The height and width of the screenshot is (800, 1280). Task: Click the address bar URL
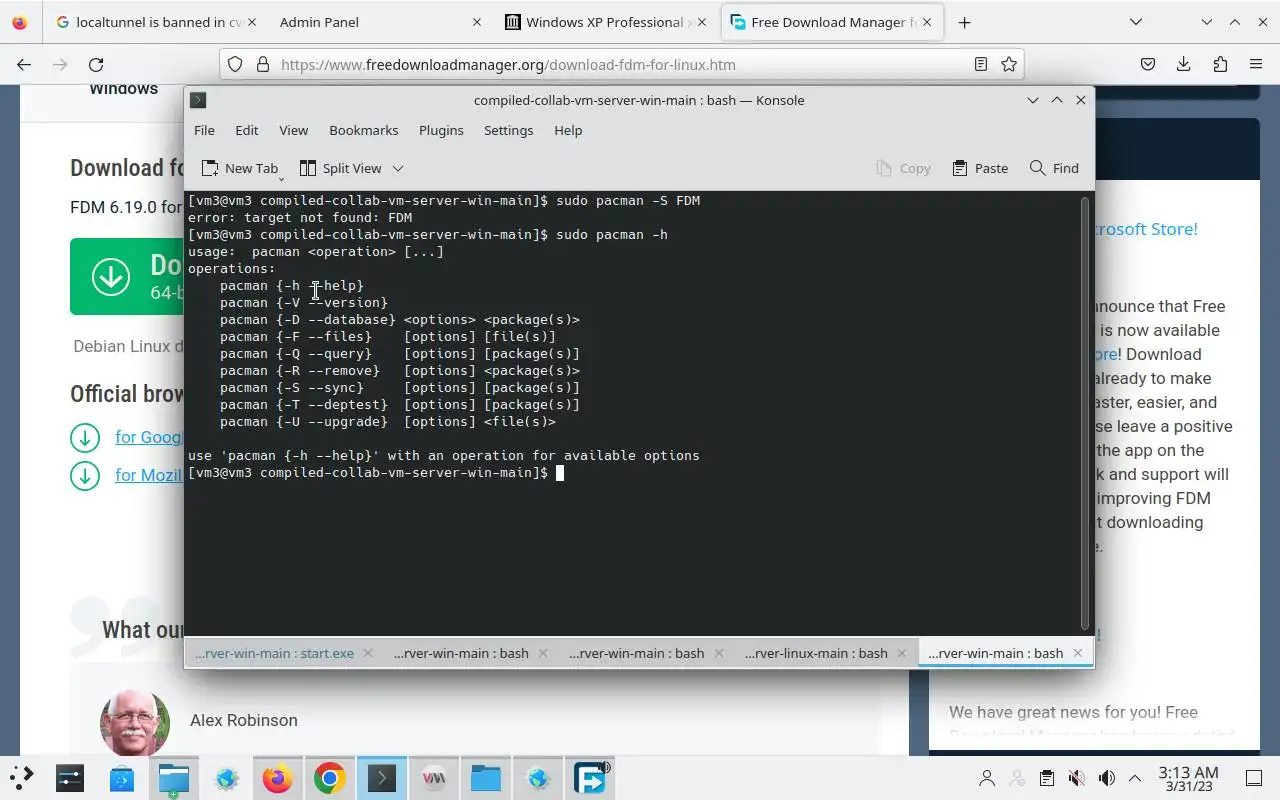click(x=508, y=64)
